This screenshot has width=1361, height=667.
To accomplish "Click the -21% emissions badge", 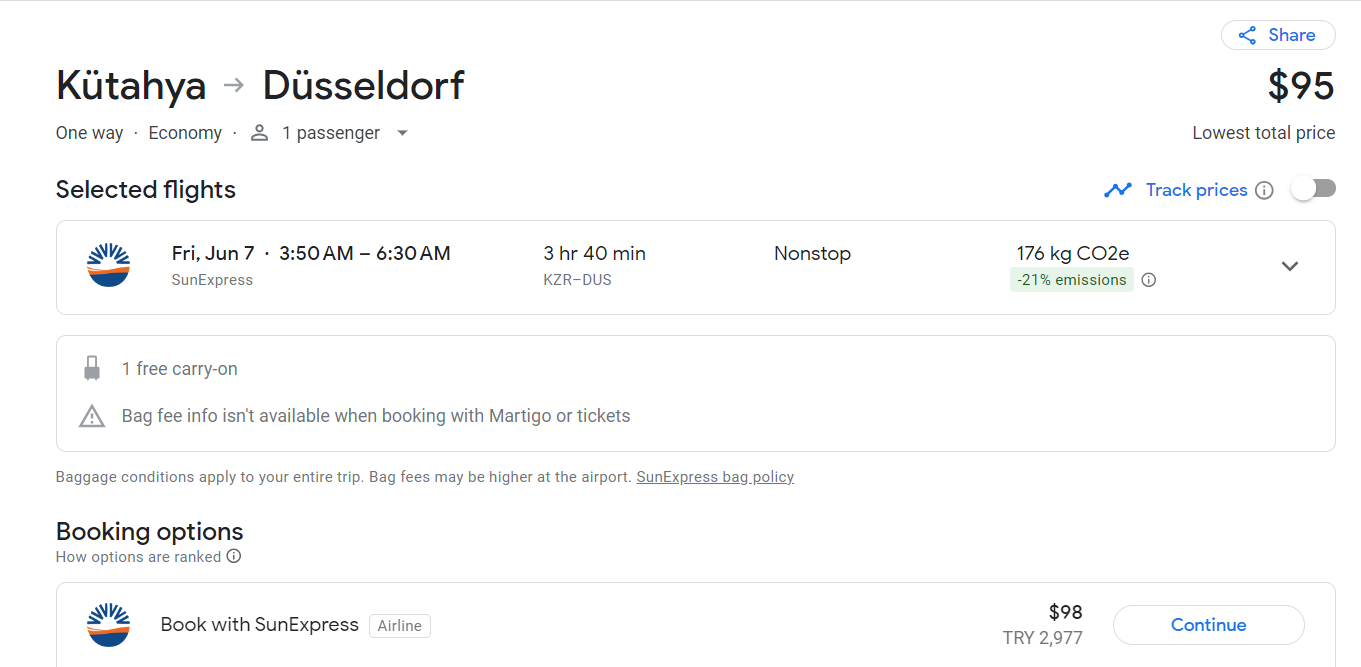I will (x=1071, y=280).
